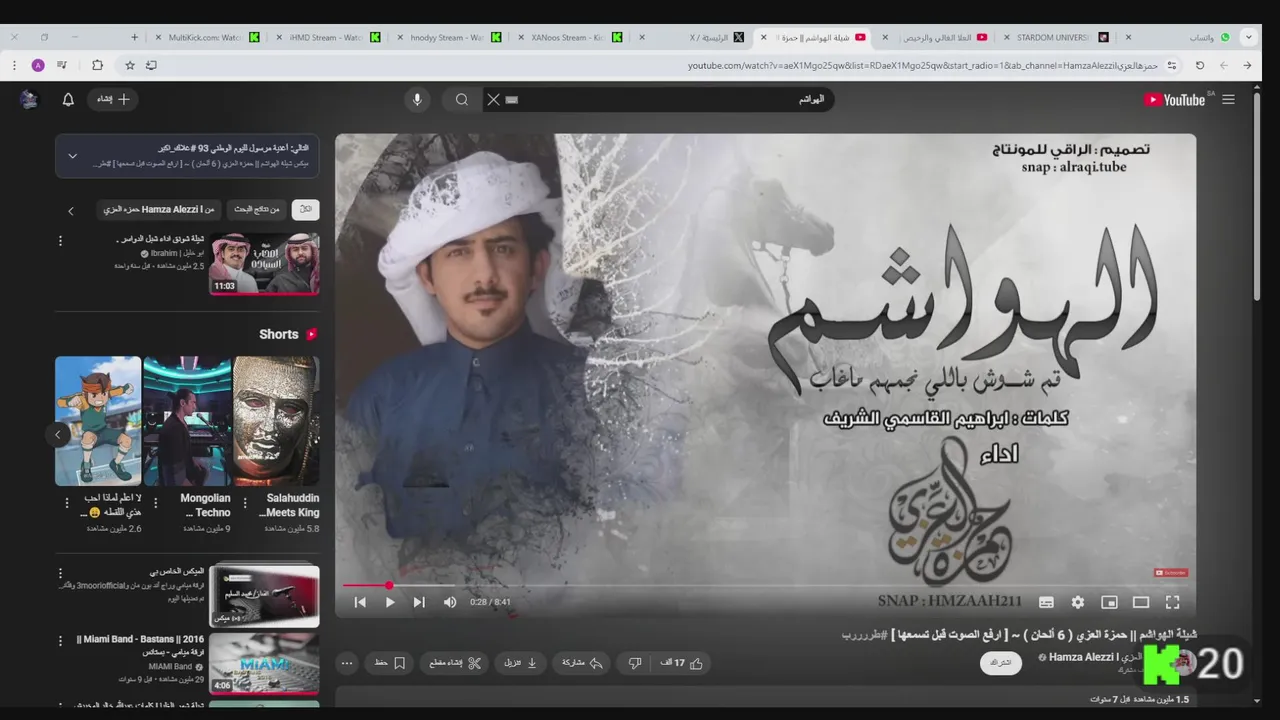Click the Create (+) button
1280x720 pixels.
113,99
